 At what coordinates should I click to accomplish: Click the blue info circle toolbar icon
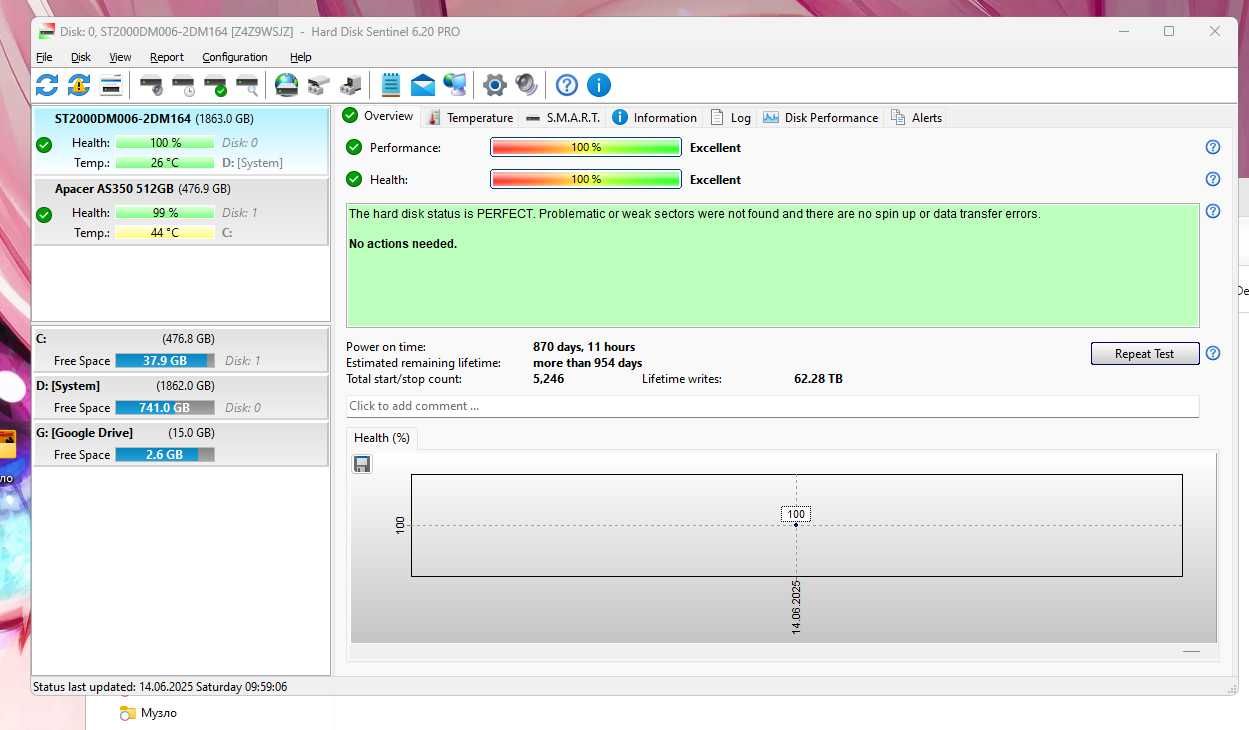(x=599, y=85)
